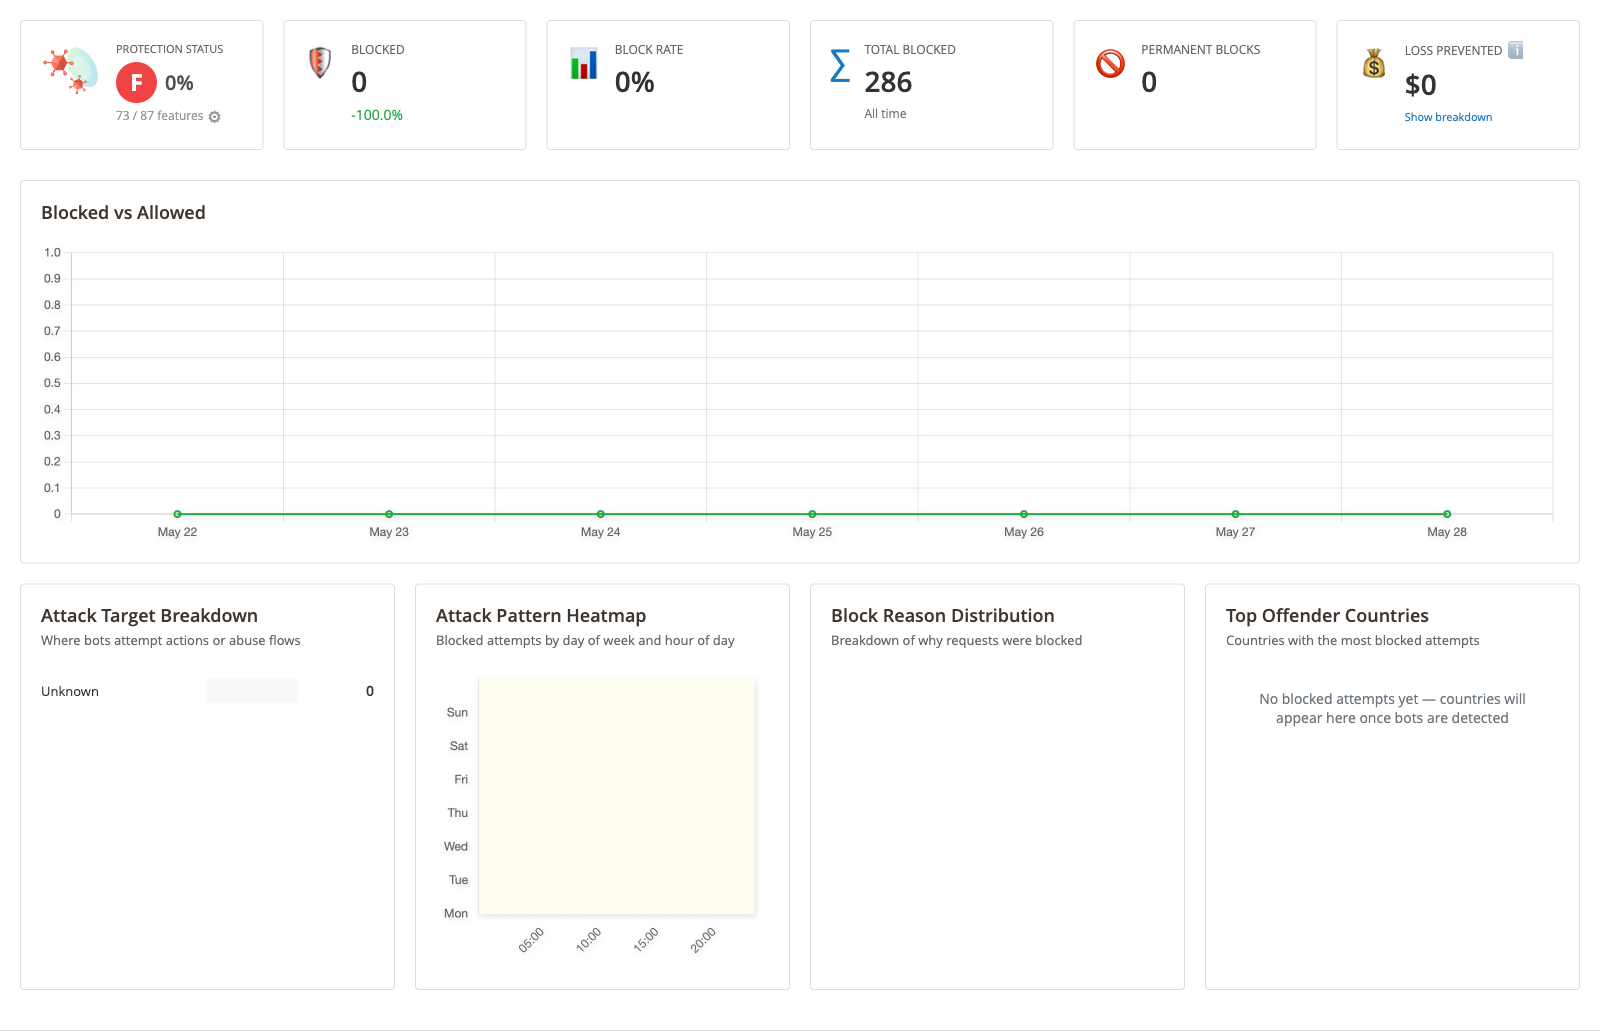Click the red F grade badge
Image resolution: width=1600 pixels, height=1031 pixels.
(x=136, y=83)
